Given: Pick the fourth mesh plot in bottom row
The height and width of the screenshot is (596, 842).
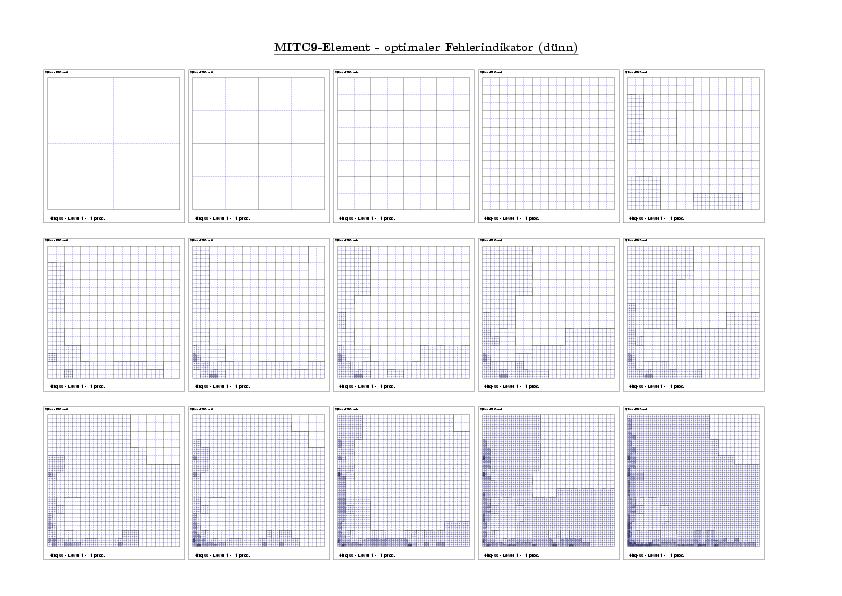Looking at the screenshot, I should tap(548, 480).
